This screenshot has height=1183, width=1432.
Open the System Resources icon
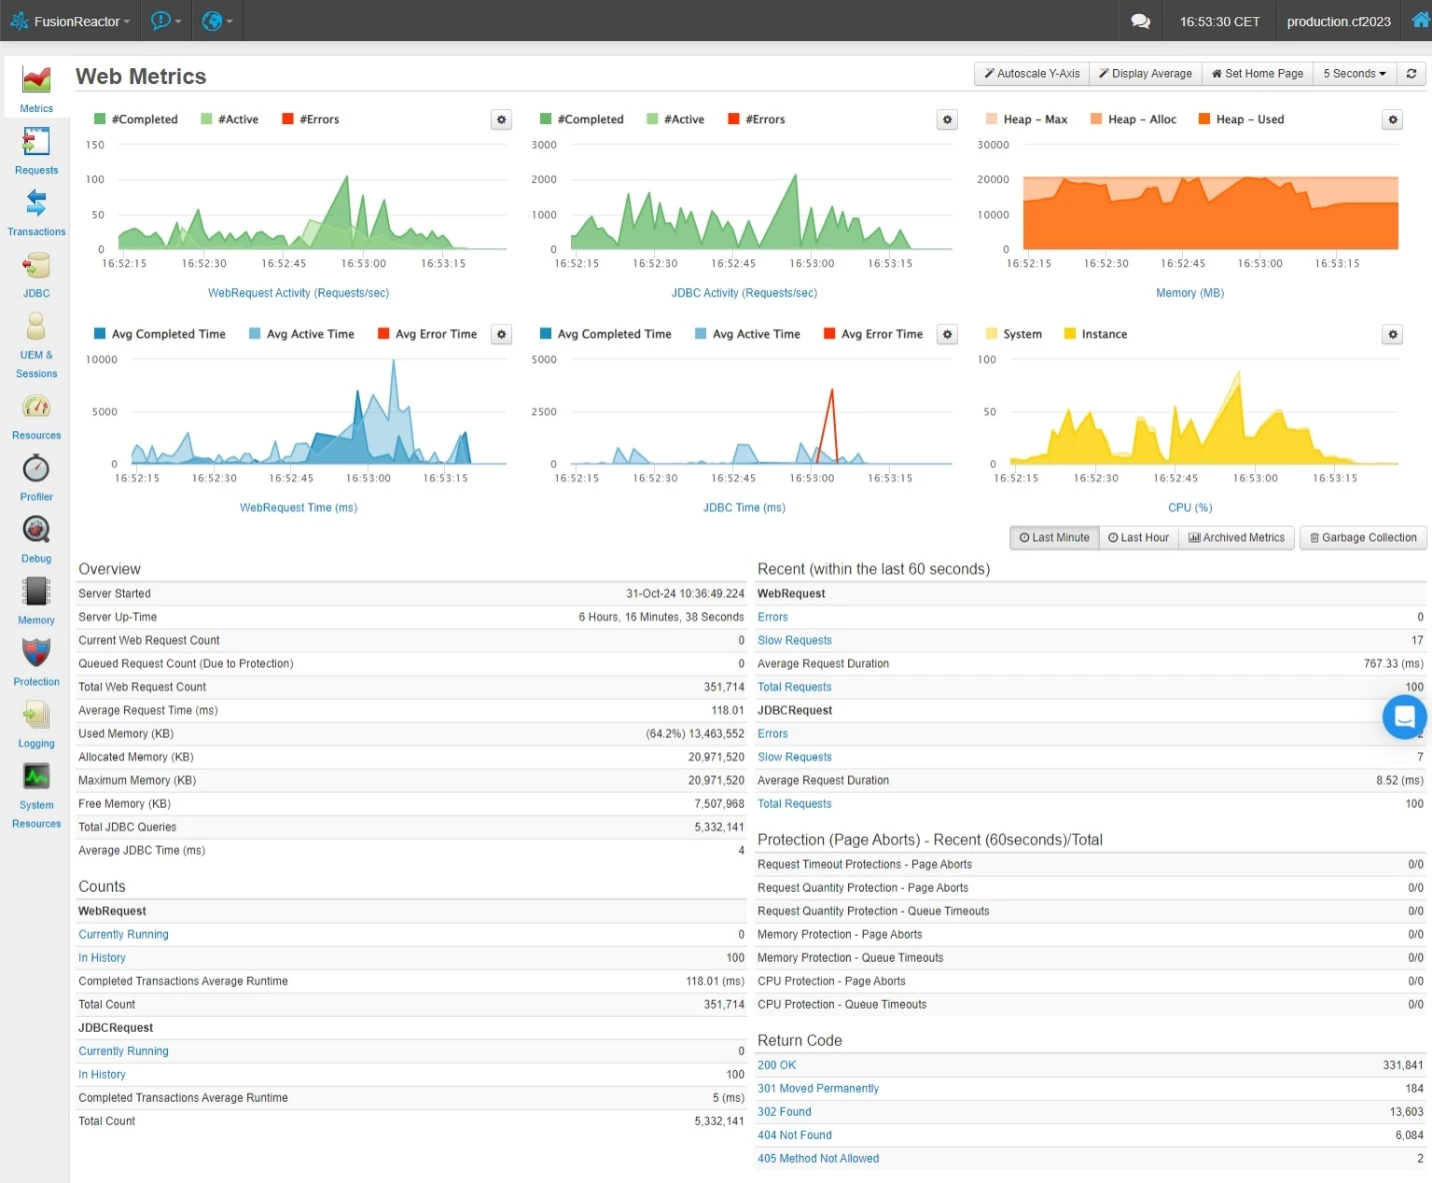point(36,776)
